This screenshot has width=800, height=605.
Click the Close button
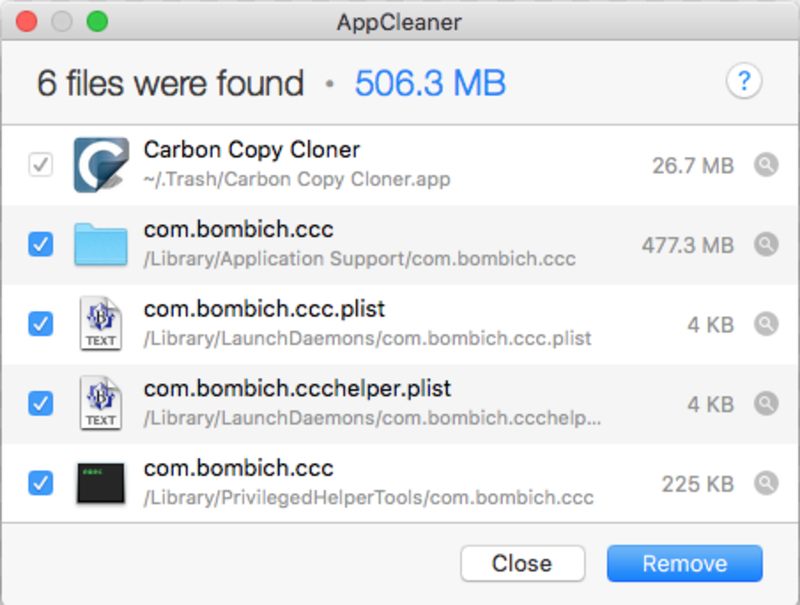[x=522, y=564]
